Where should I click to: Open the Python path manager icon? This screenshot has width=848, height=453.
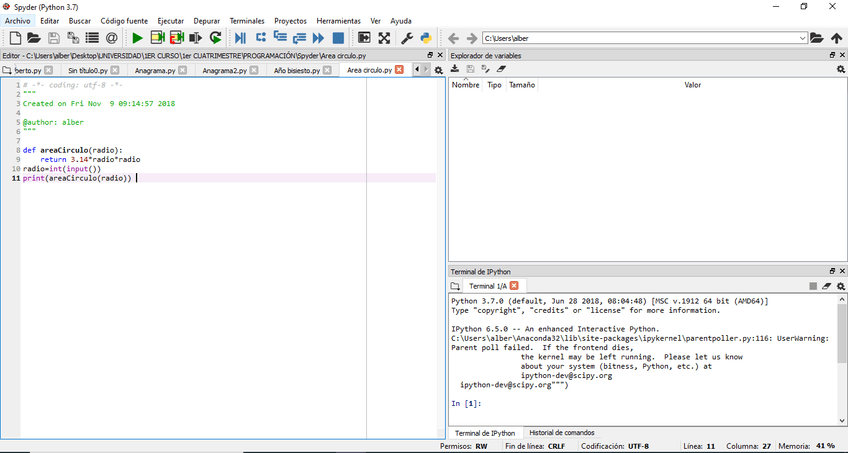(426, 38)
